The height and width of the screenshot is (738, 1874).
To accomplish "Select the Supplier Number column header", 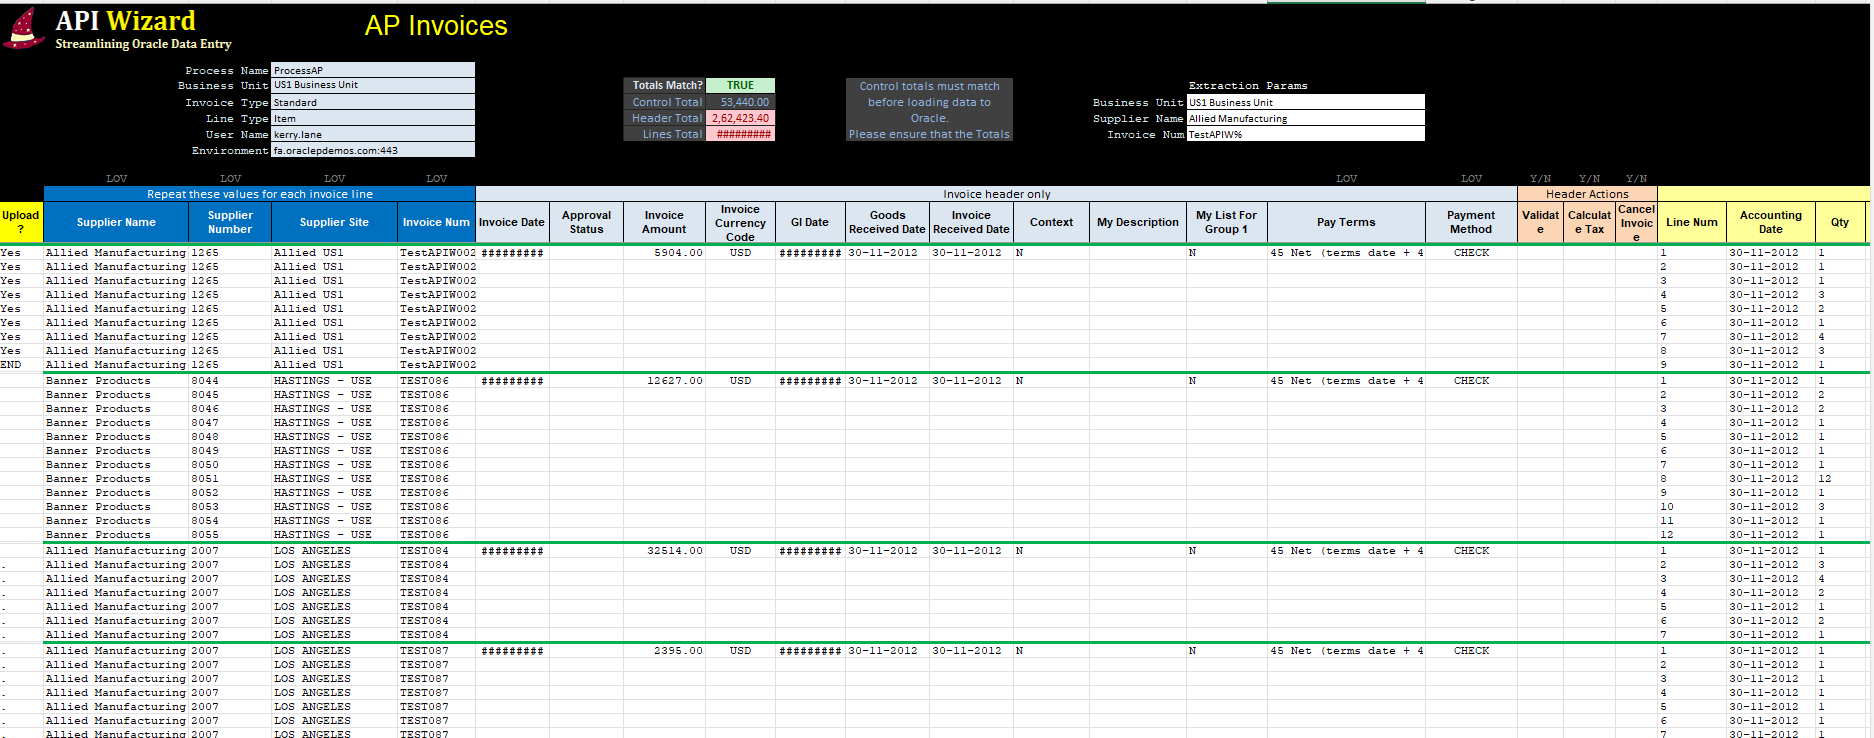I will click(x=230, y=222).
